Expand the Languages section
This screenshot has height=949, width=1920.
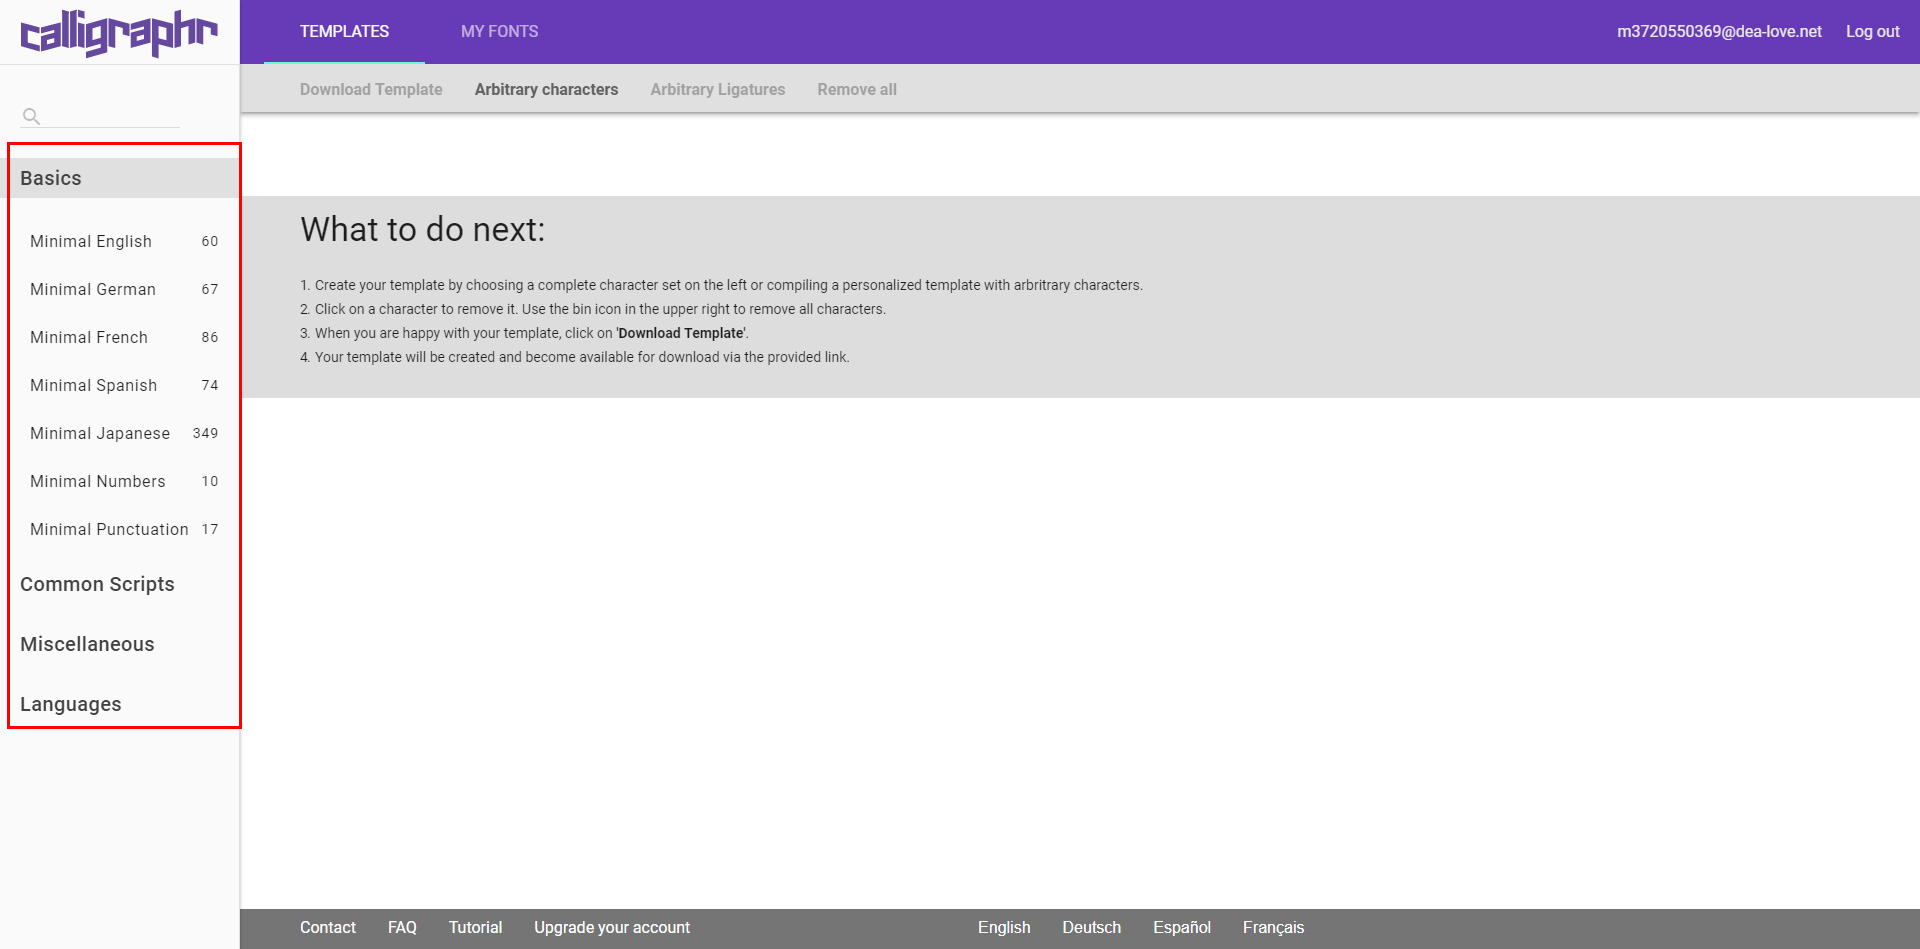(70, 704)
